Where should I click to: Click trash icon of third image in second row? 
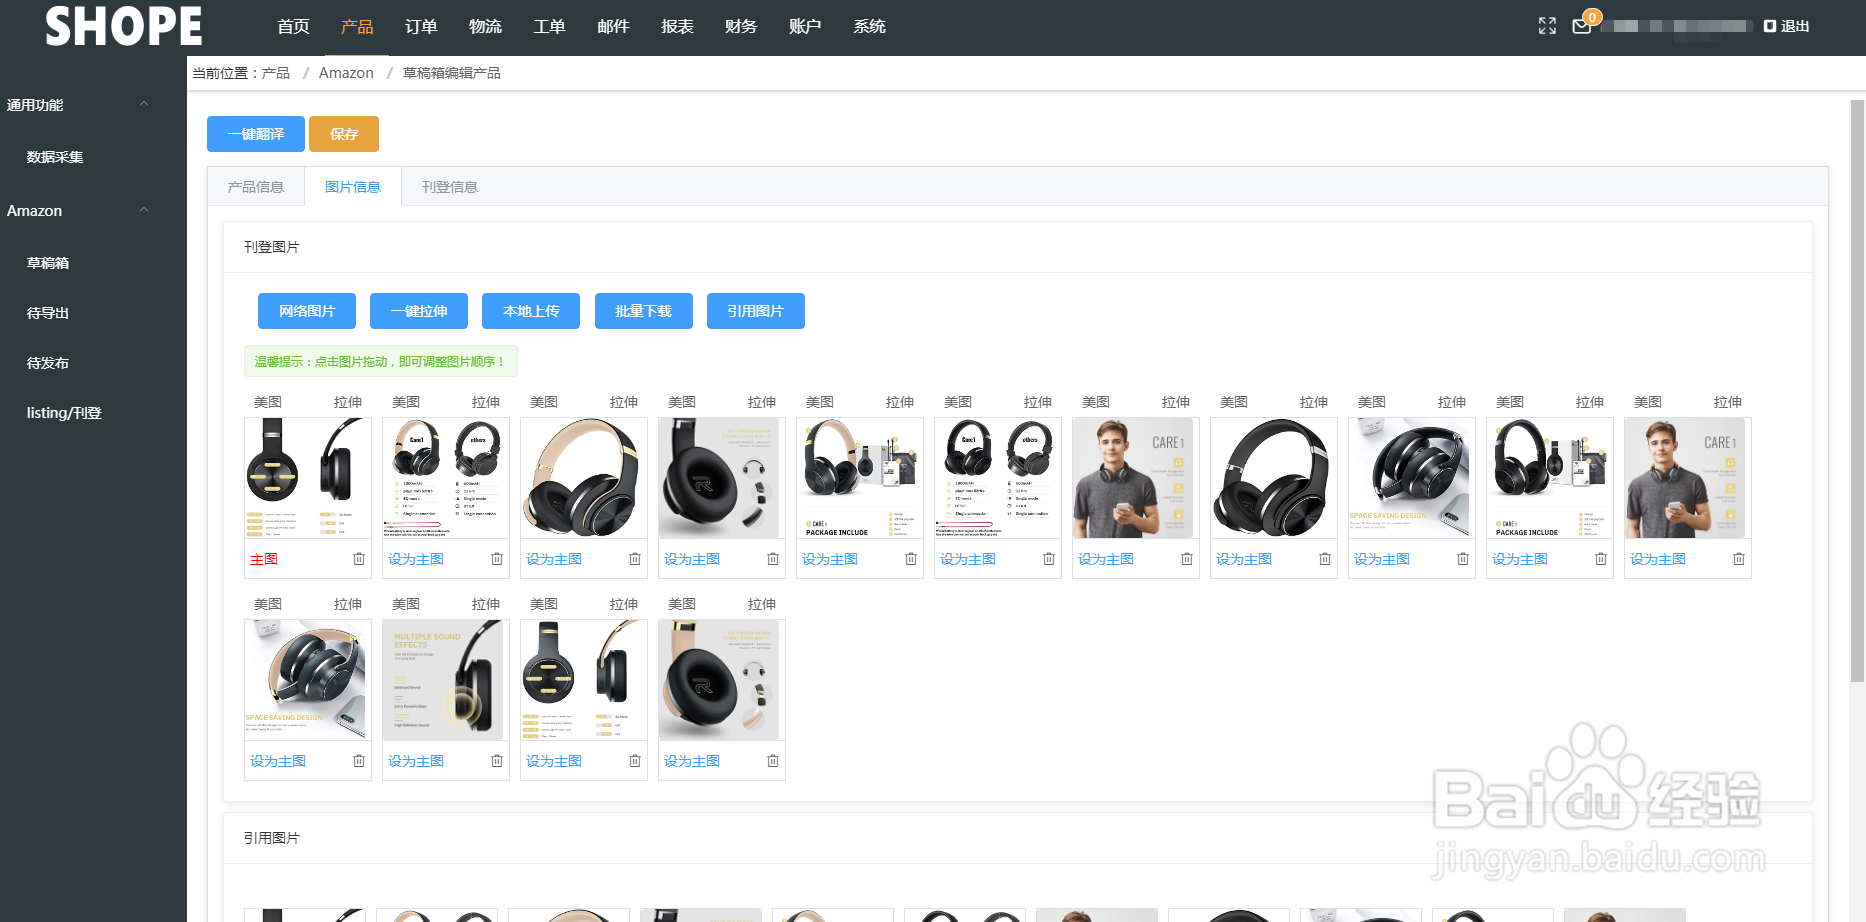pyautogui.click(x=635, y=761)
